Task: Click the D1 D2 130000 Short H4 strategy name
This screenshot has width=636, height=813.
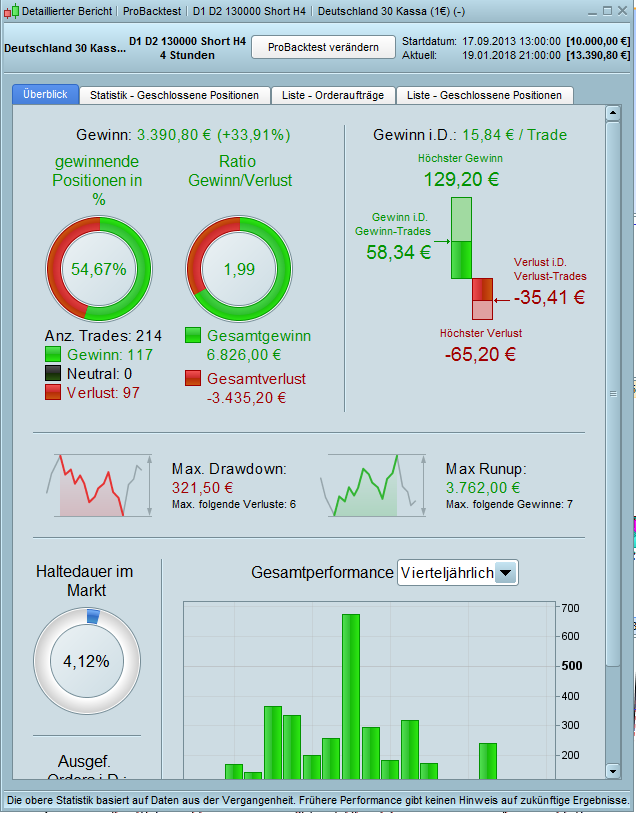Action: click(187, 41)
